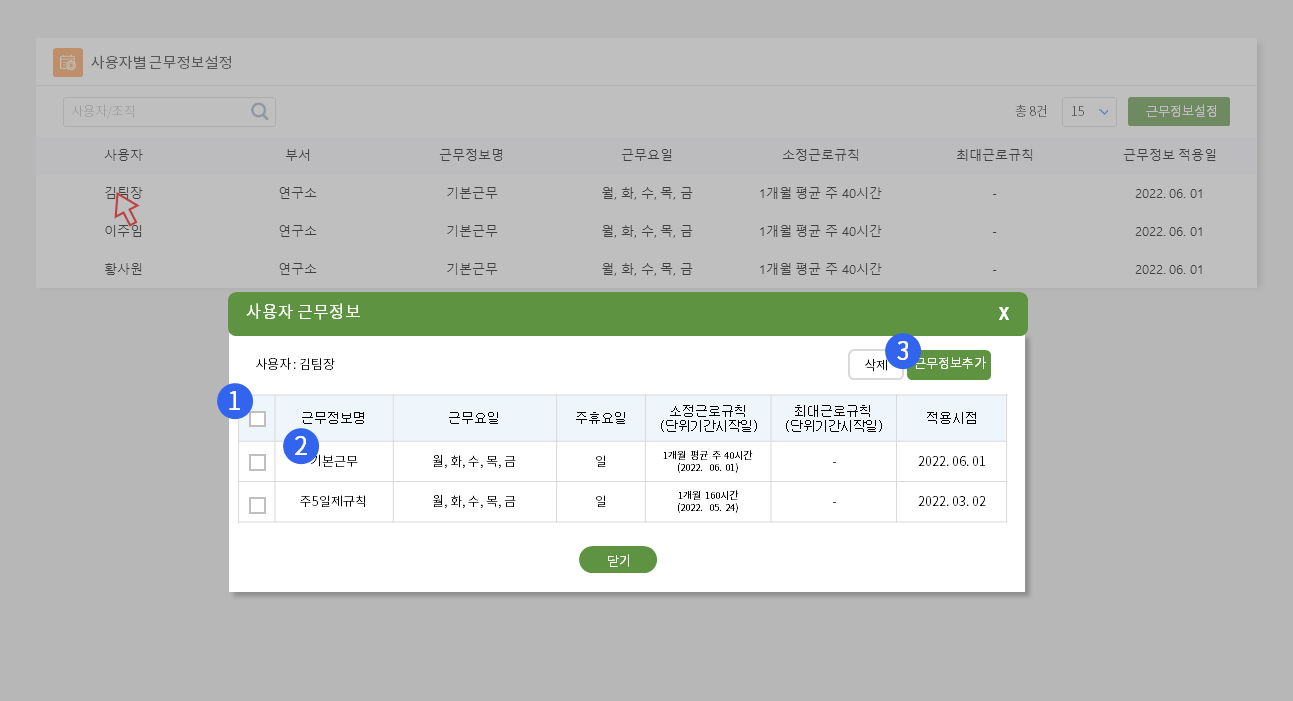Click the magnifier search icon

click(260, 112)
